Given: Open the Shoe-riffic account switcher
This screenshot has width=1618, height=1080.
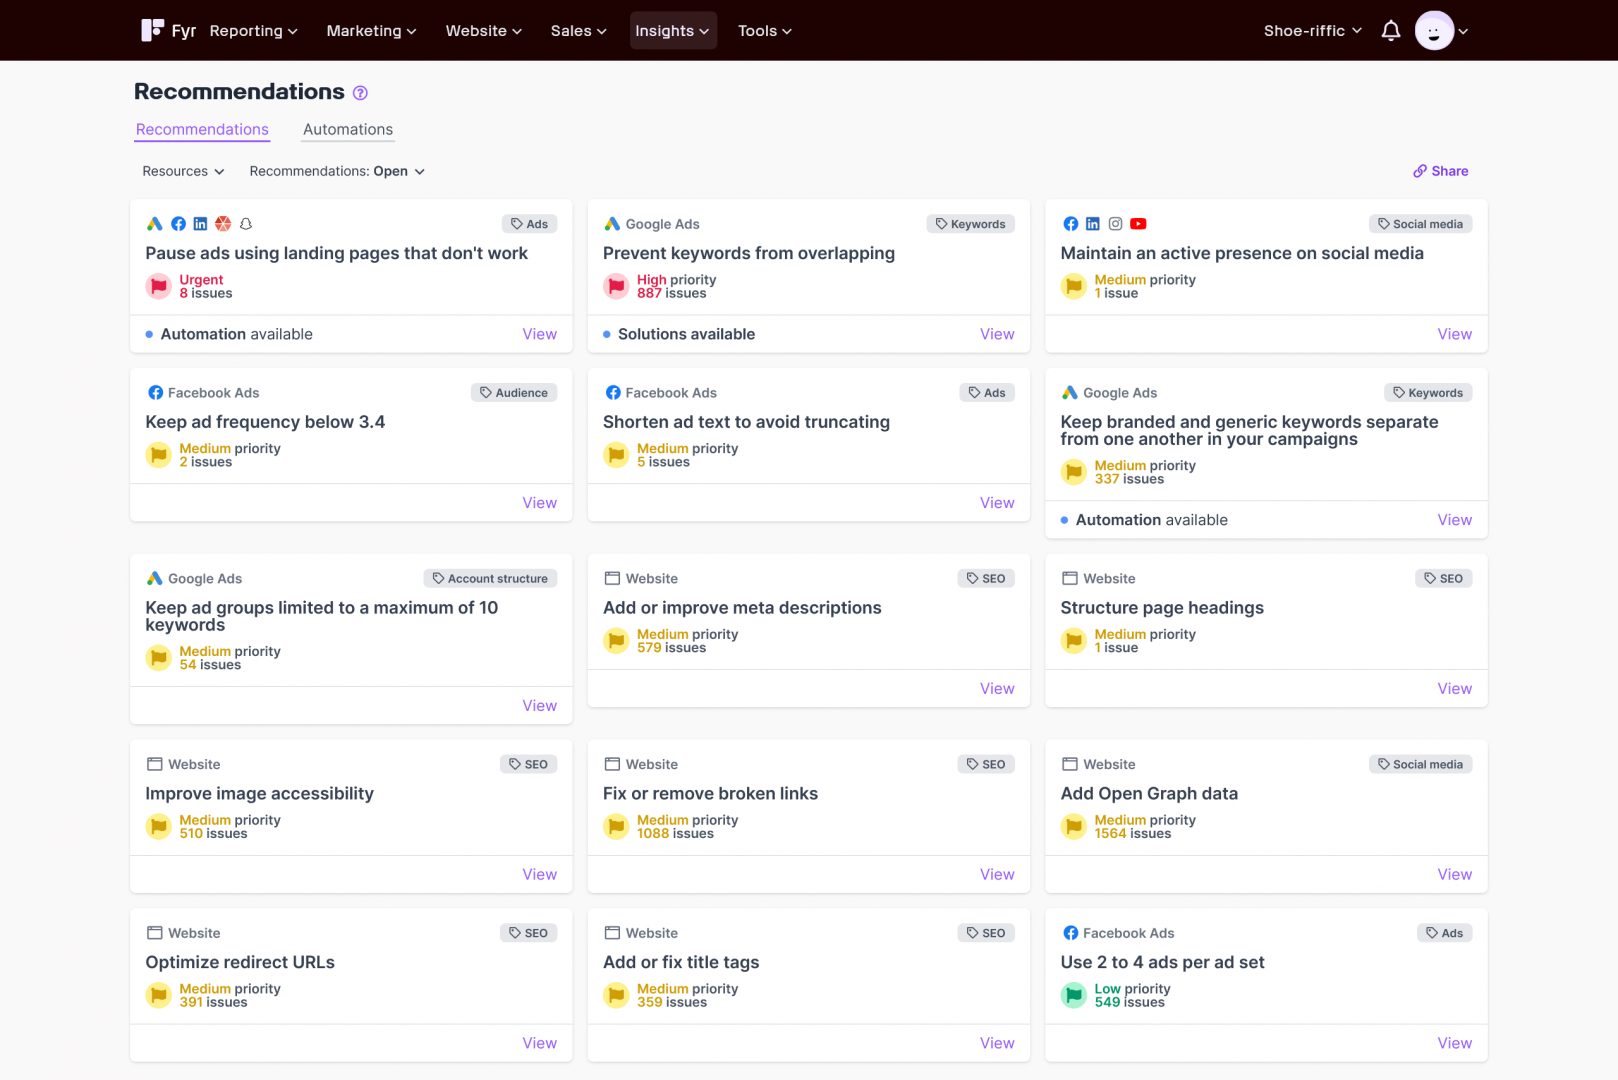Looking at the screenshot, I should [x=1312, y=31].
